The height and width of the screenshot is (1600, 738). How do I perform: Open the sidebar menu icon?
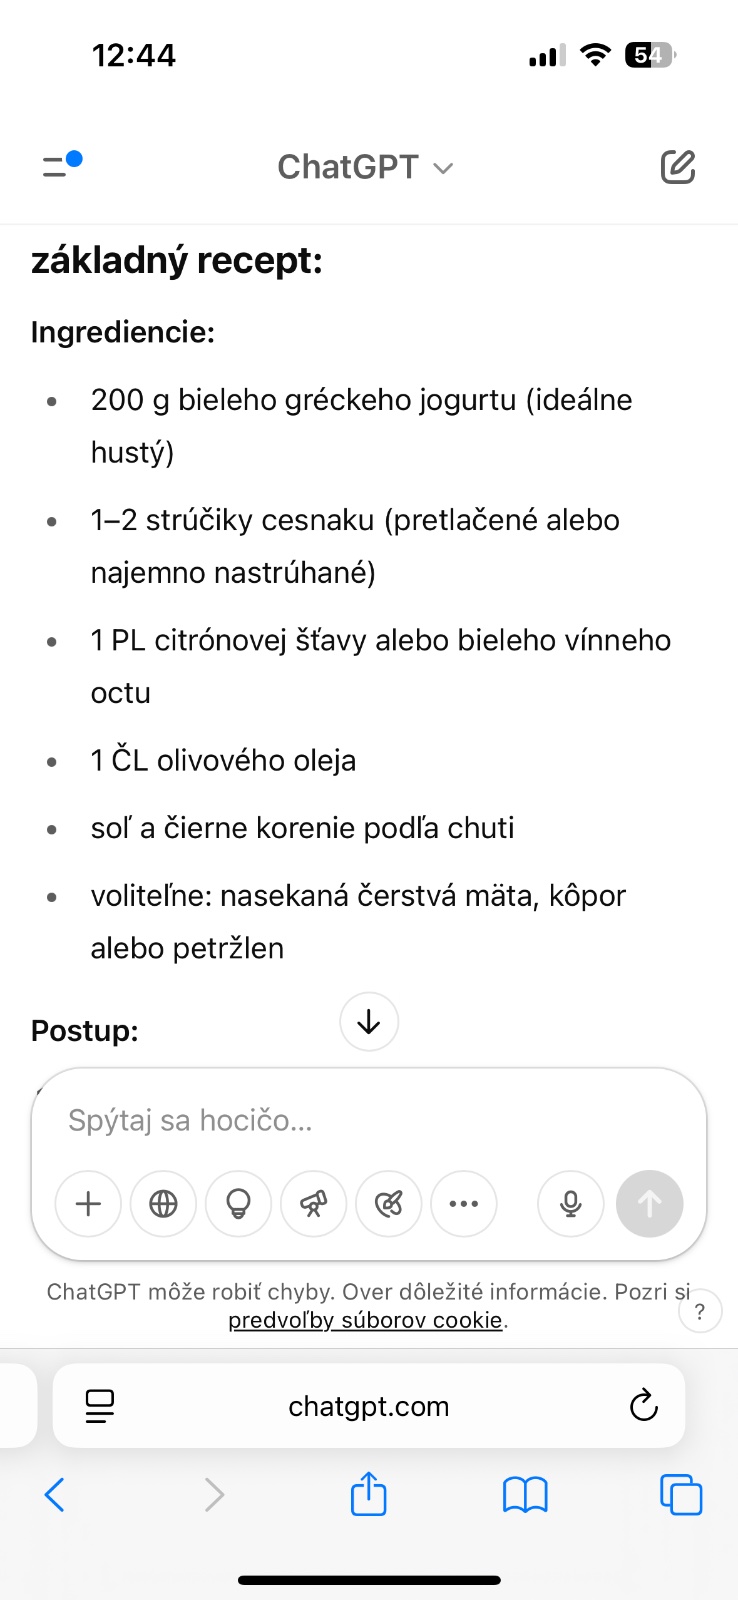(61, 165)
